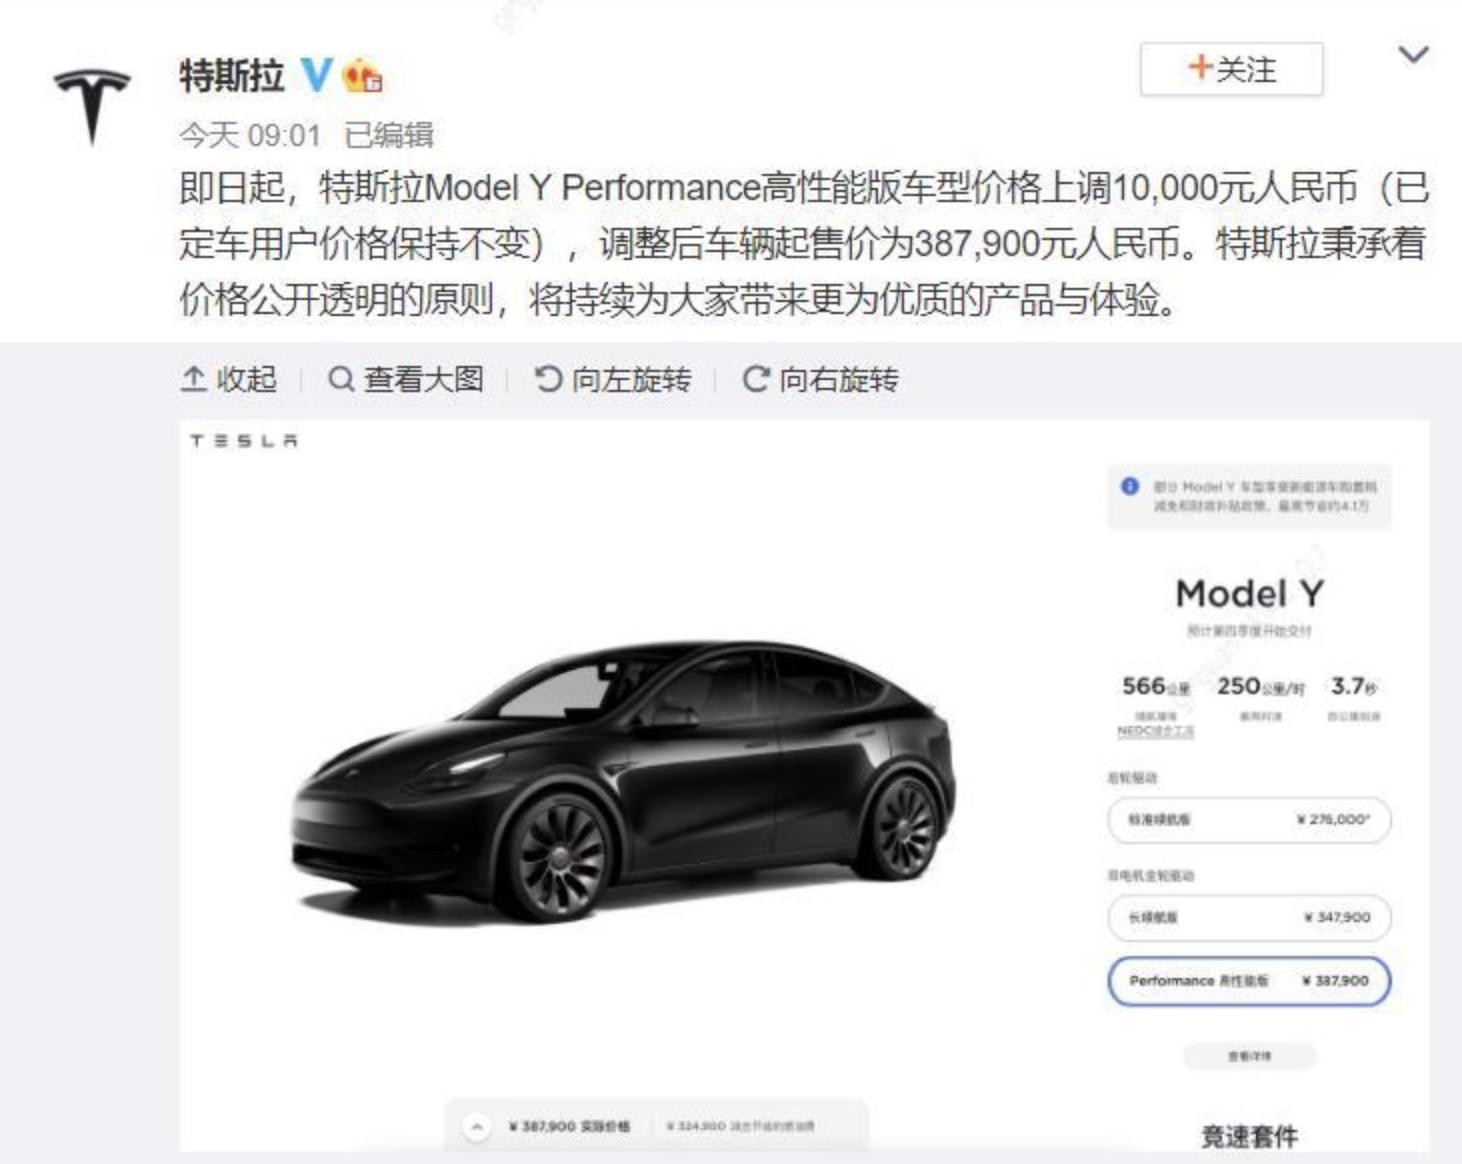The image size is (1462, 1164).
Task: Select the Performance 高性能版 ¥387,900 option
Action: click(x=1249, y=981)
